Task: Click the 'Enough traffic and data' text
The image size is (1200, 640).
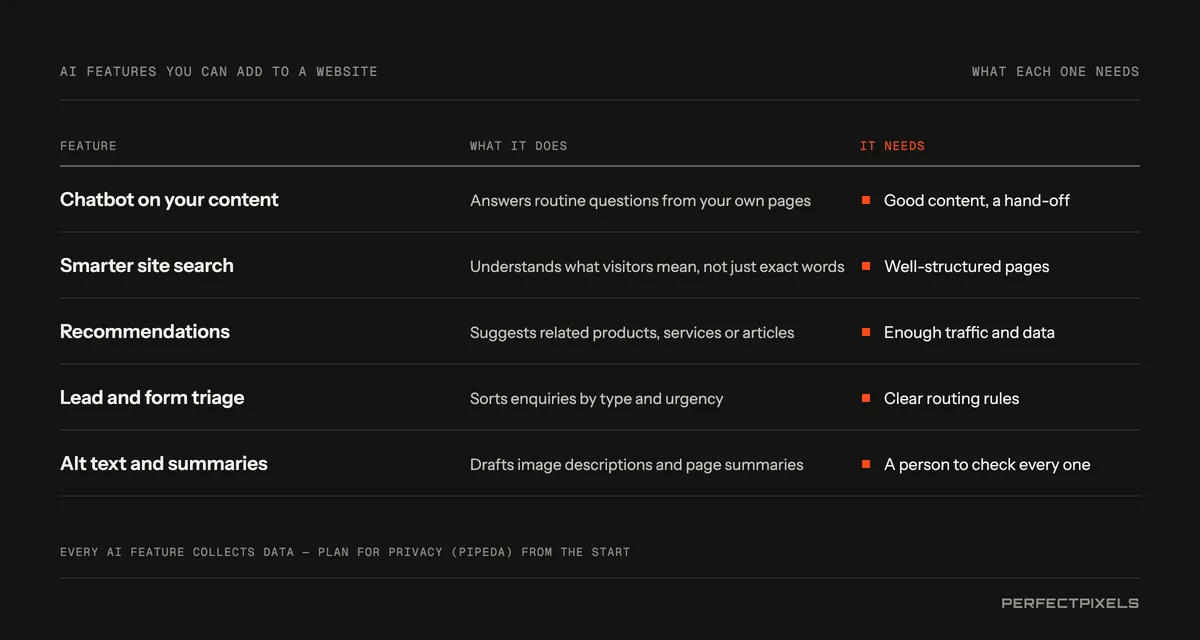Action: 969,333
